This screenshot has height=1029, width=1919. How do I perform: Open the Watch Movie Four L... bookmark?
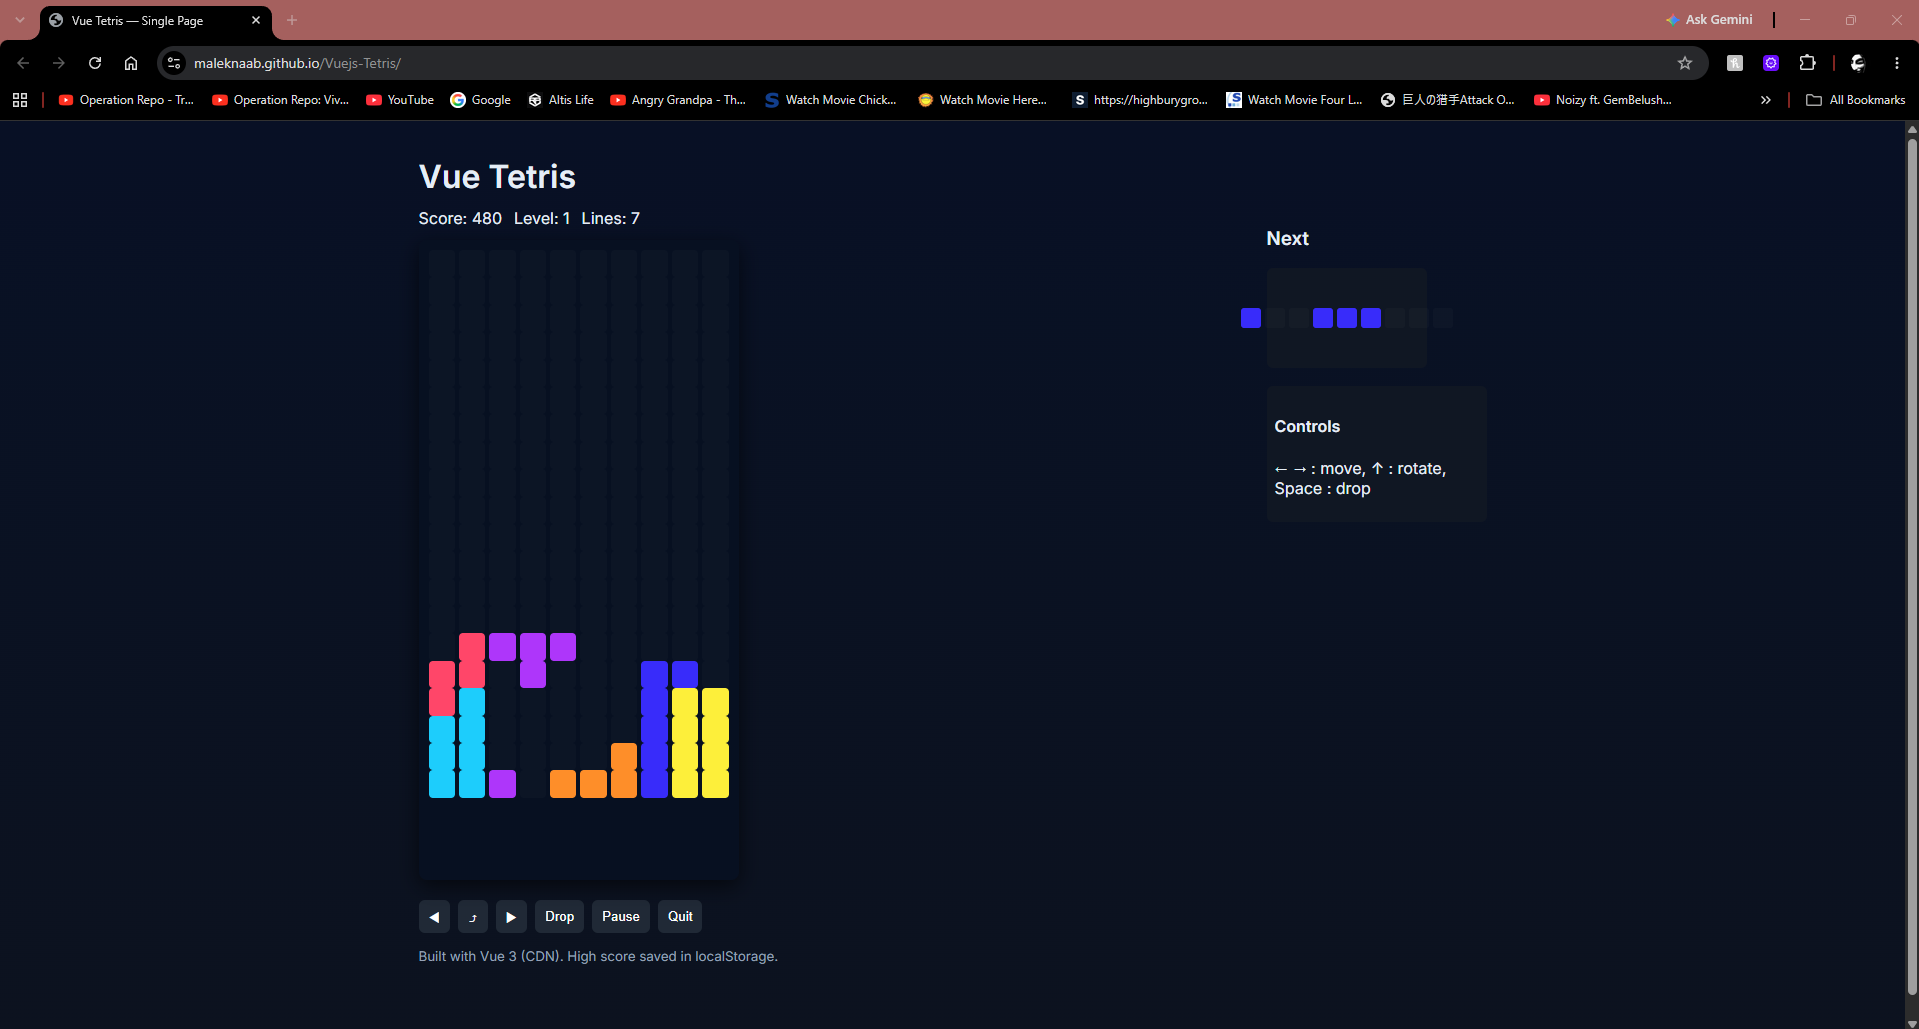pos(1295,100)
